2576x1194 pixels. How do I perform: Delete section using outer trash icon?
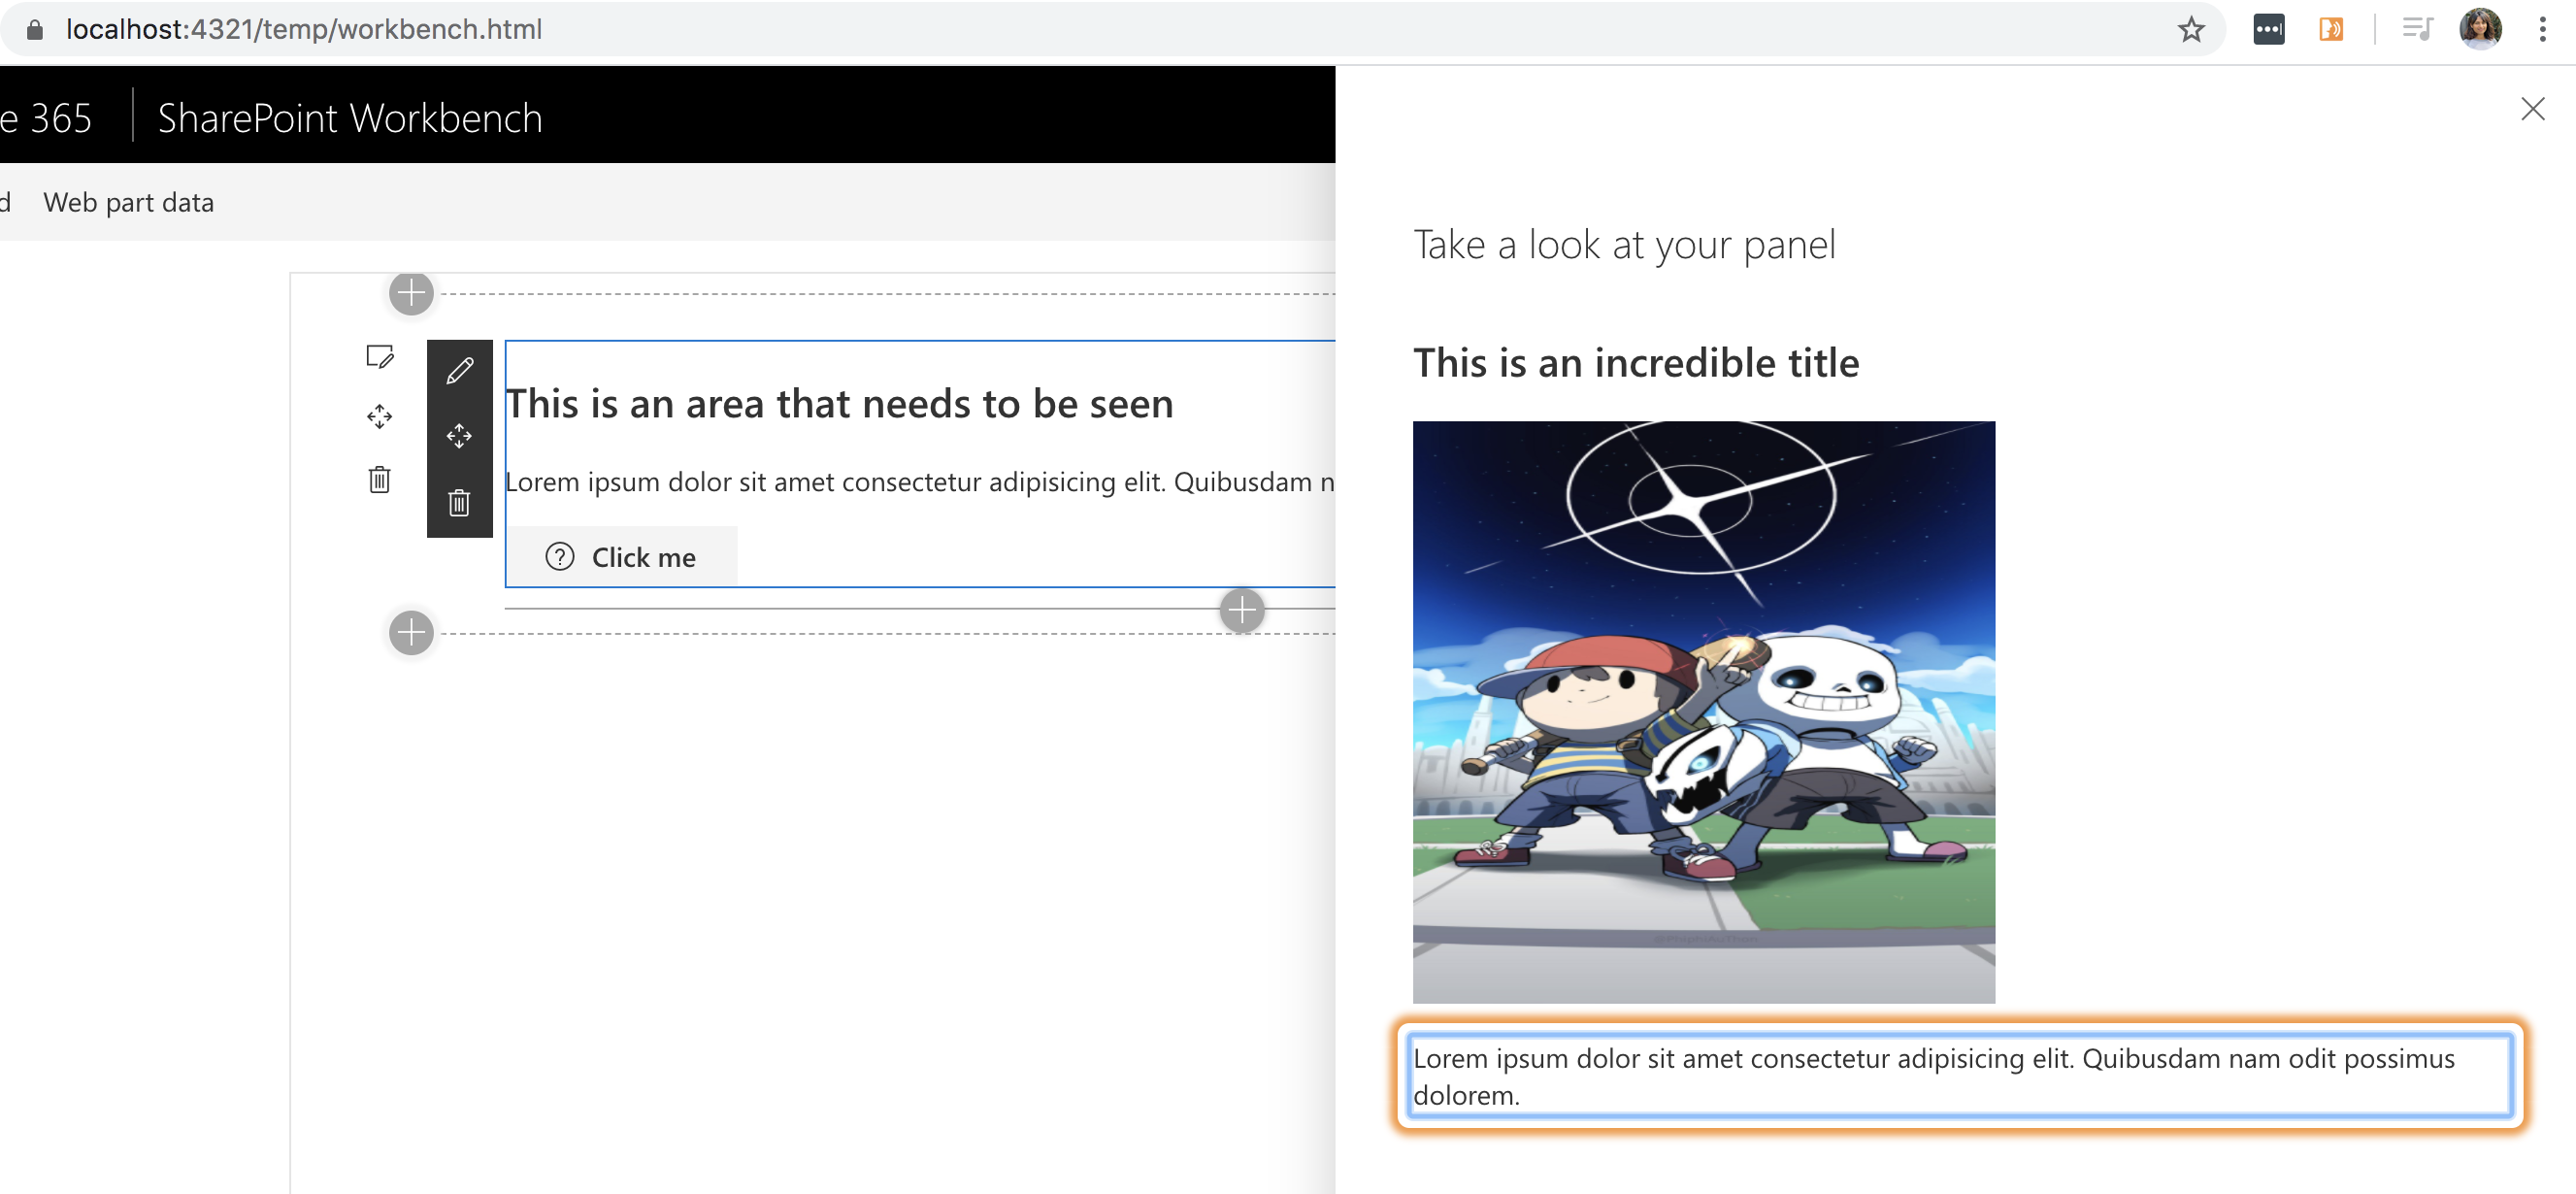[379, 480]
